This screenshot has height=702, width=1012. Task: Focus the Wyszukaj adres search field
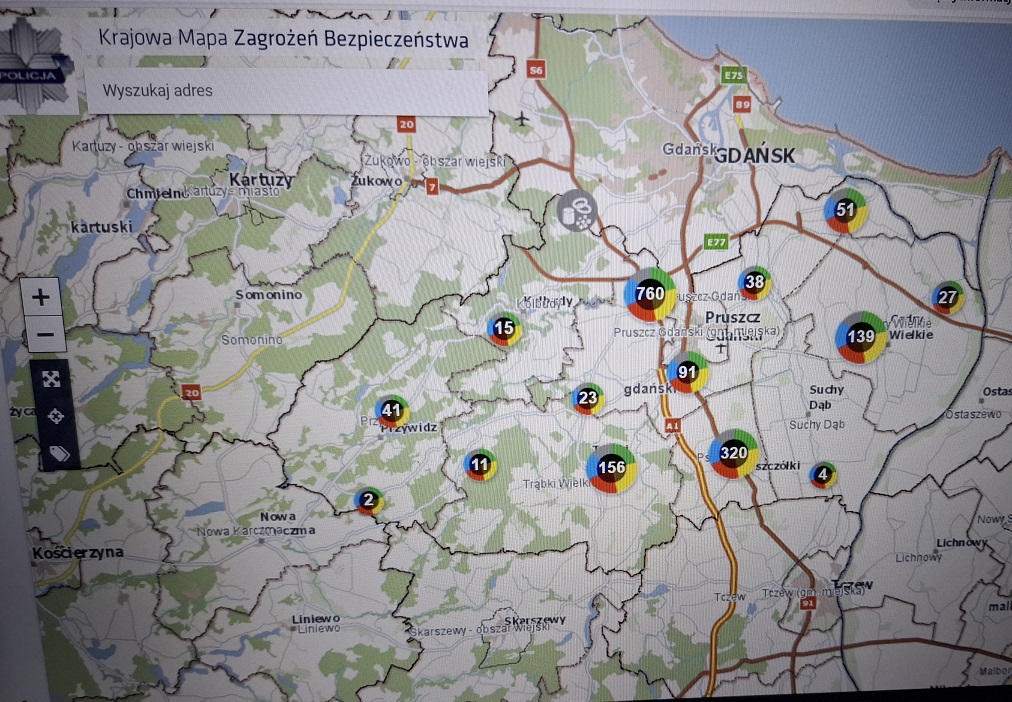tap(286, 91)
